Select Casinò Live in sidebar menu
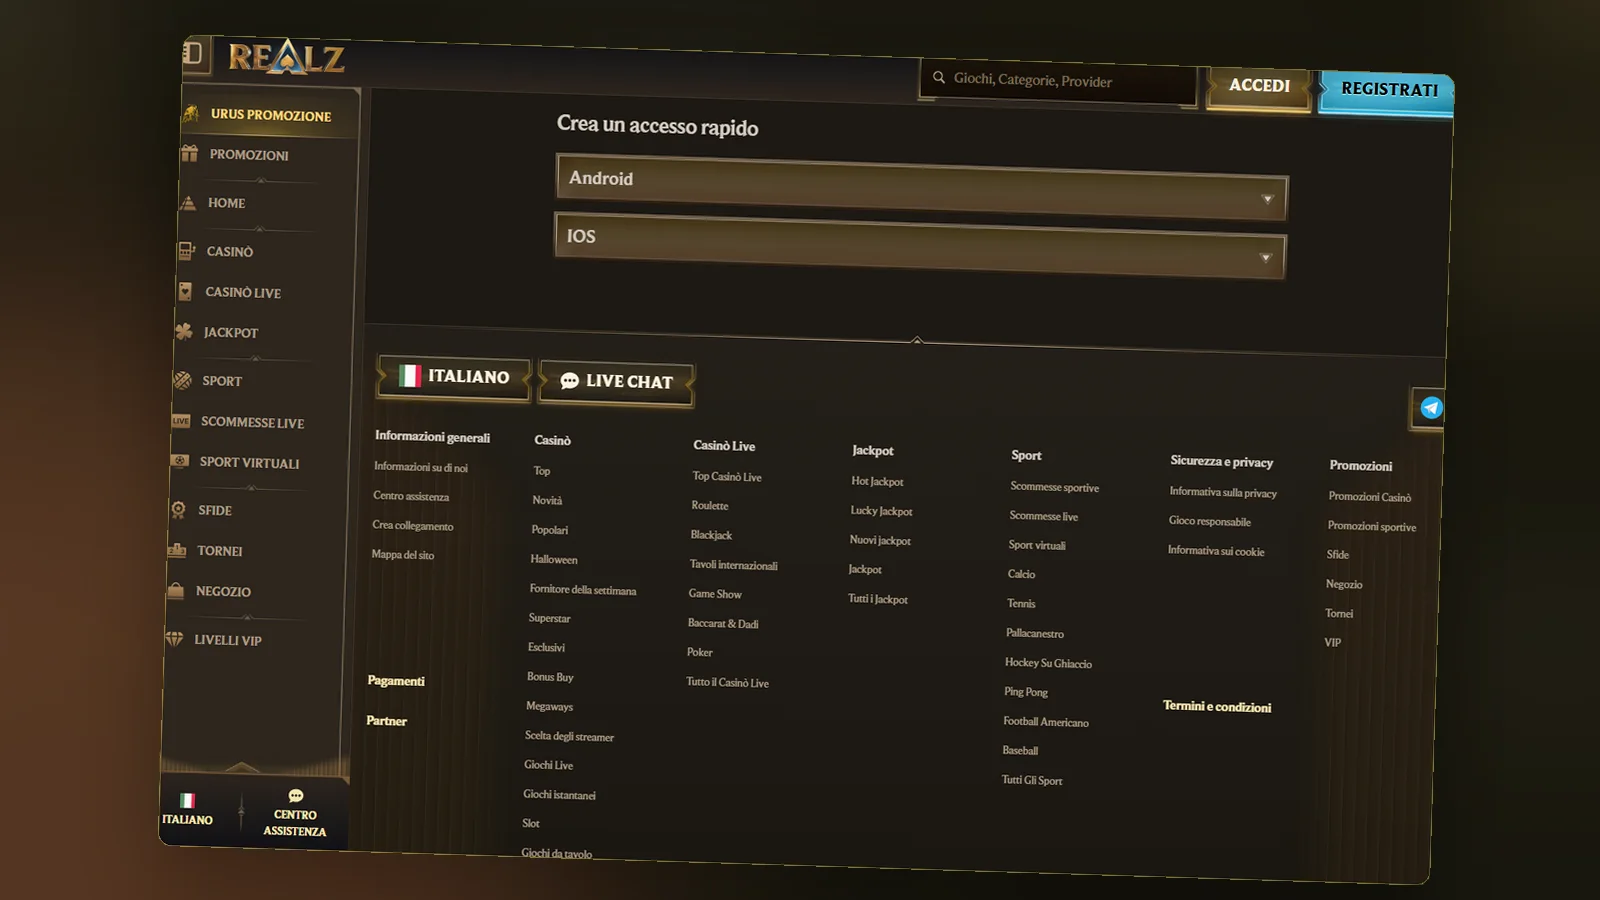This screenshot has height=900, width=1600. click(x=243, y=292)
